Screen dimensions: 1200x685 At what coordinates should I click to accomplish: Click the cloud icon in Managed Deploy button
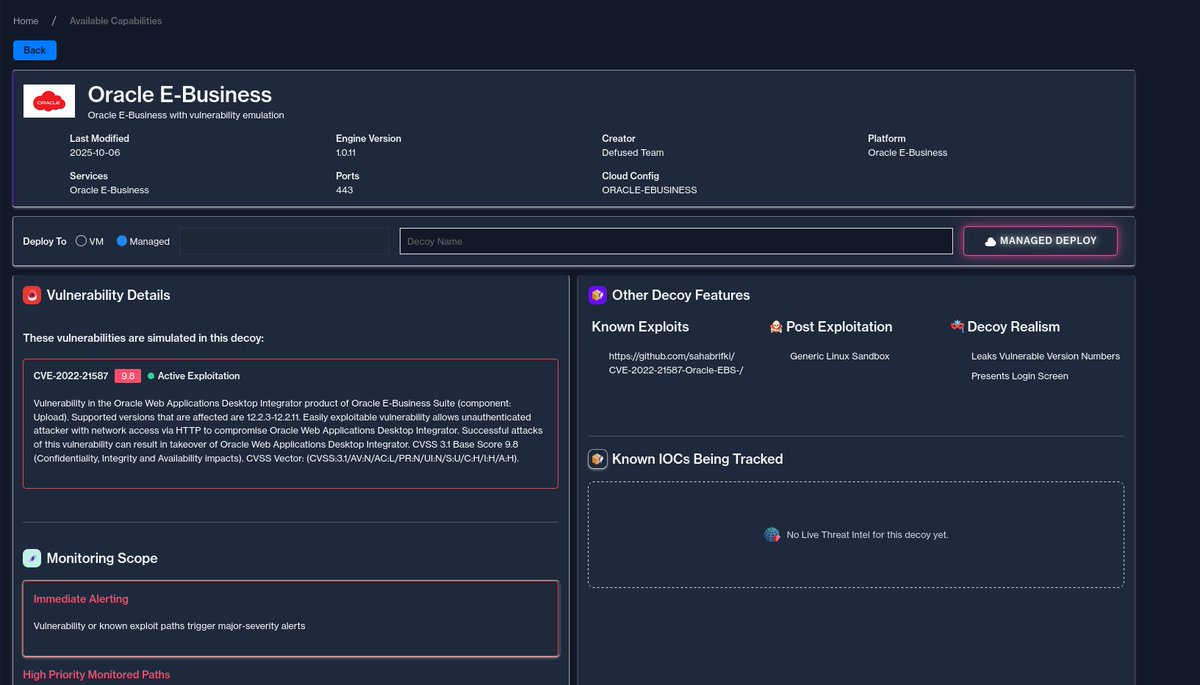(x=990, y=241)
